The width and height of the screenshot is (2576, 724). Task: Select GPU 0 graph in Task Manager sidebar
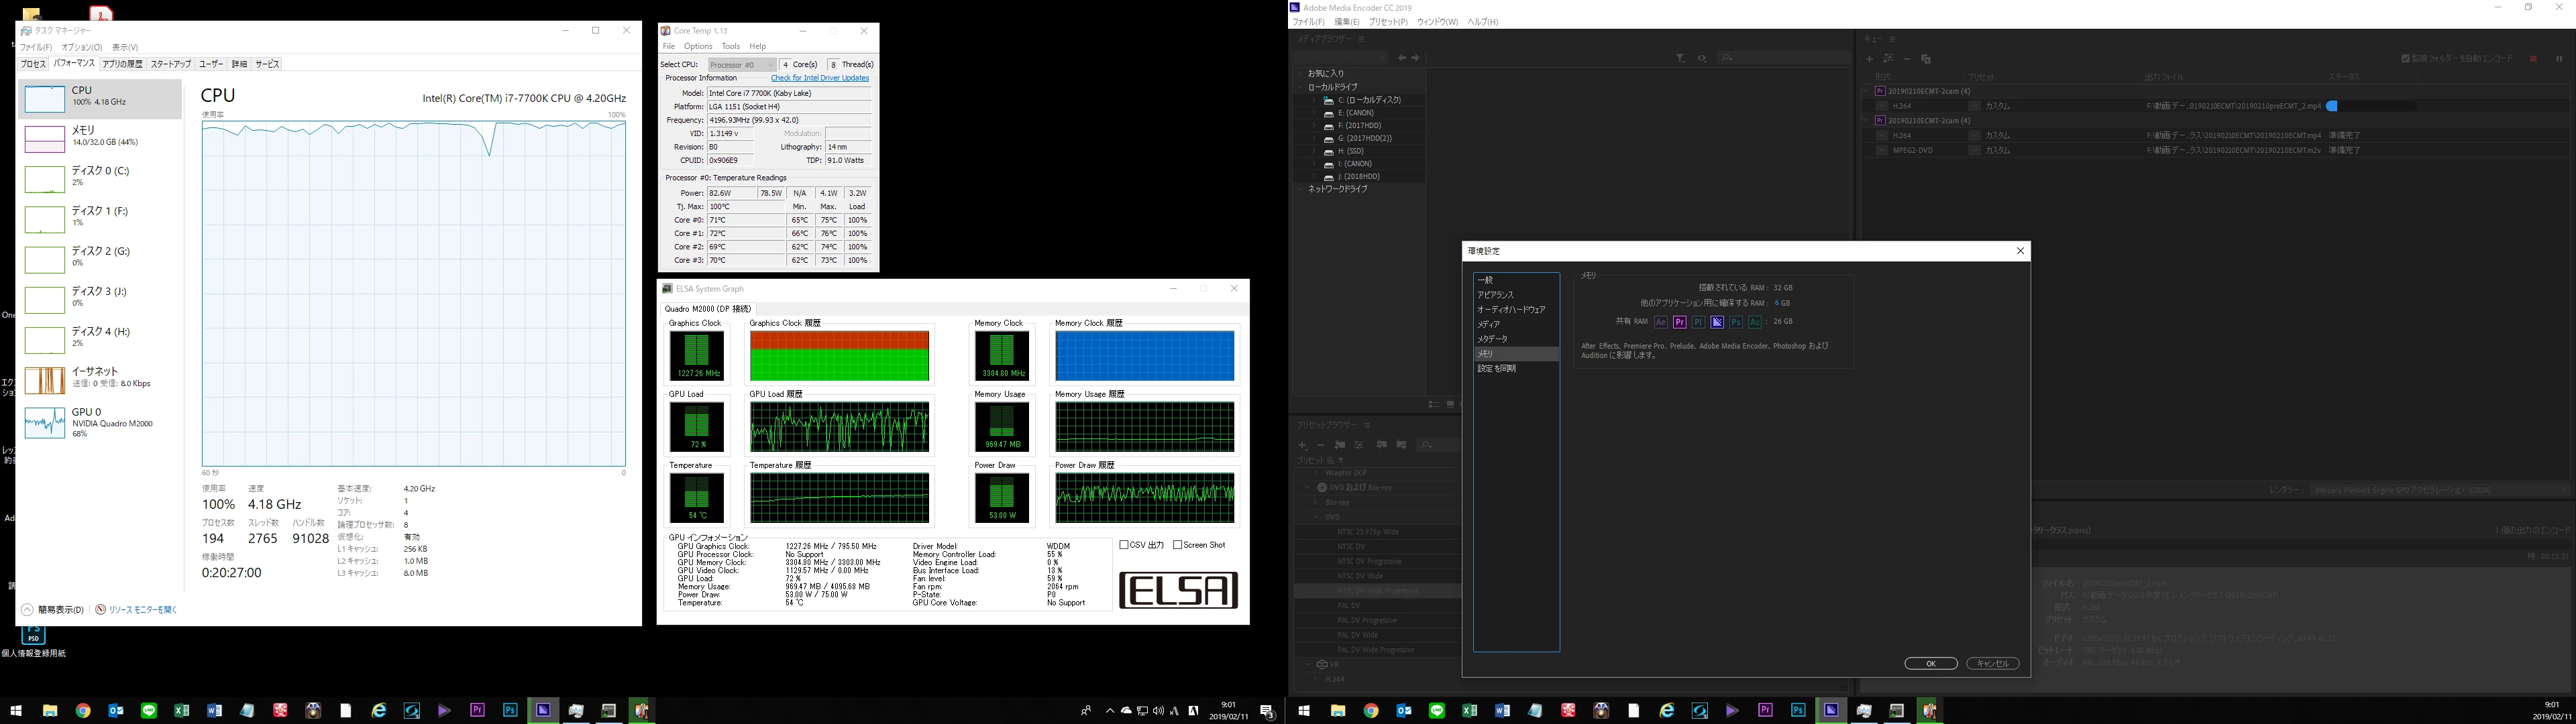pos(100,422)
